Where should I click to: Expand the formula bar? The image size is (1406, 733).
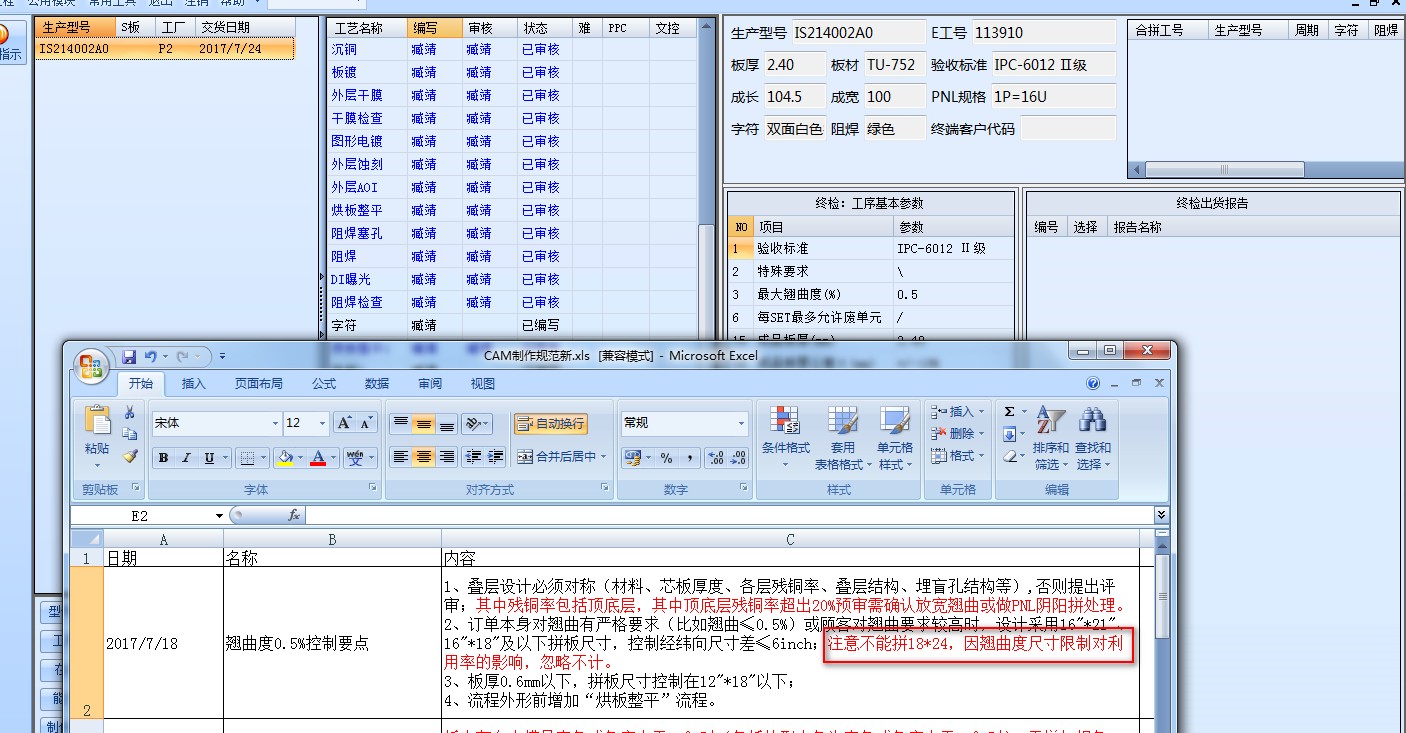pyautogui.click(x=1160, y=515)
